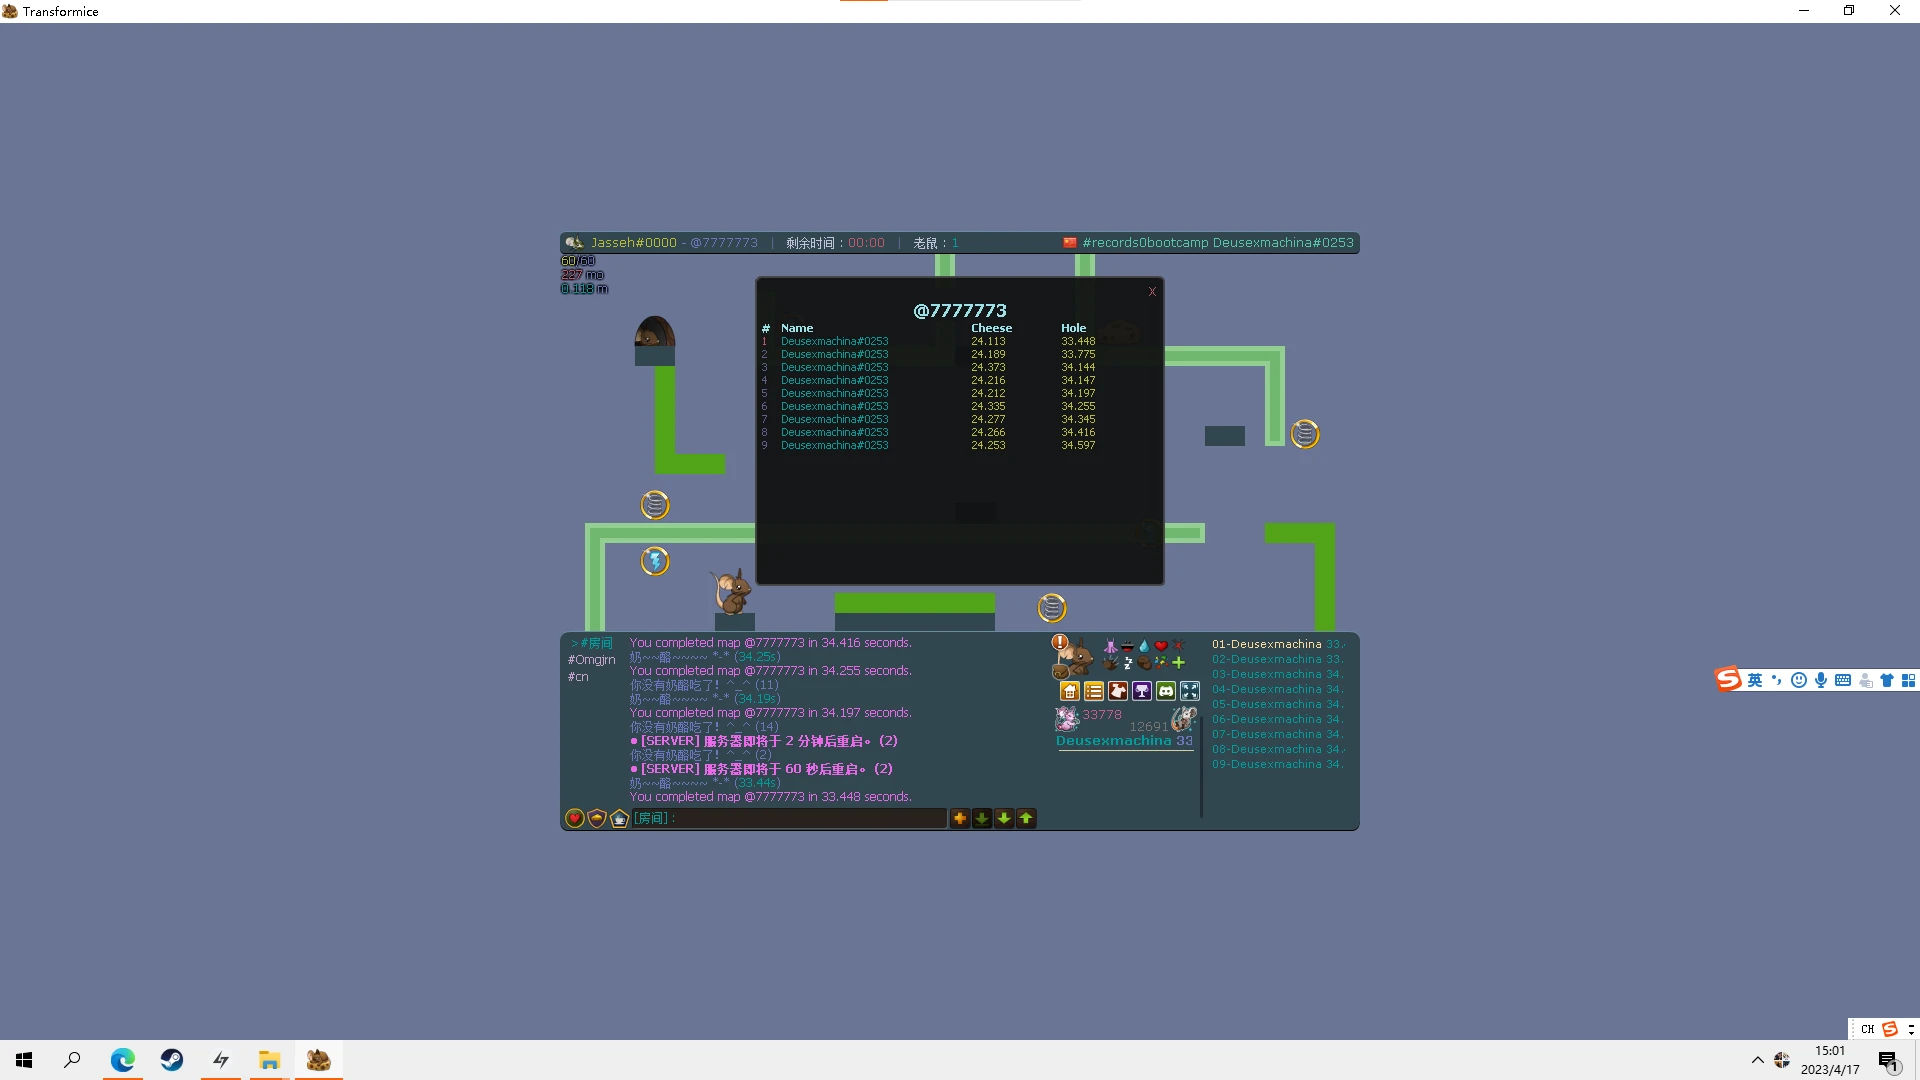Image resolution: width=1920 pixels, height=1080 pixels.
Task: Select player 01-Deusexmachina in the player list
Action: tap(1277, 644)
